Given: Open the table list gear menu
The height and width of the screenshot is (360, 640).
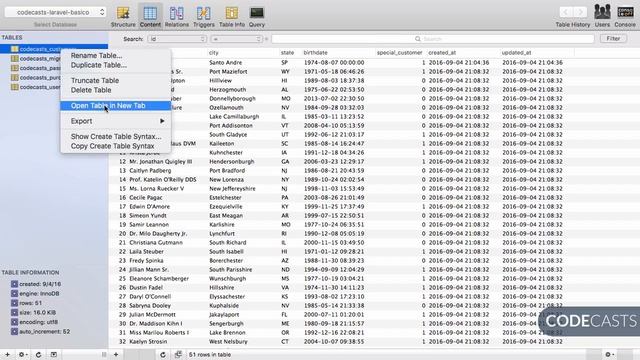Looking at the screenshot, I should (23, 354).
